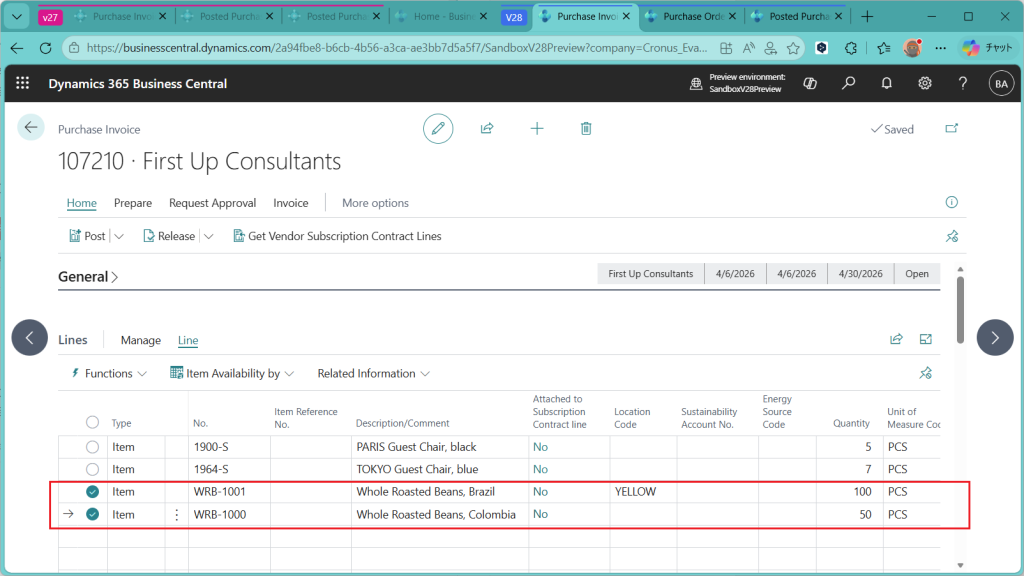This screenshot has height=576, width=1024.
Task: Open the Business Central search magnifier
Action: pyautogui.click(x=848, y=84)
